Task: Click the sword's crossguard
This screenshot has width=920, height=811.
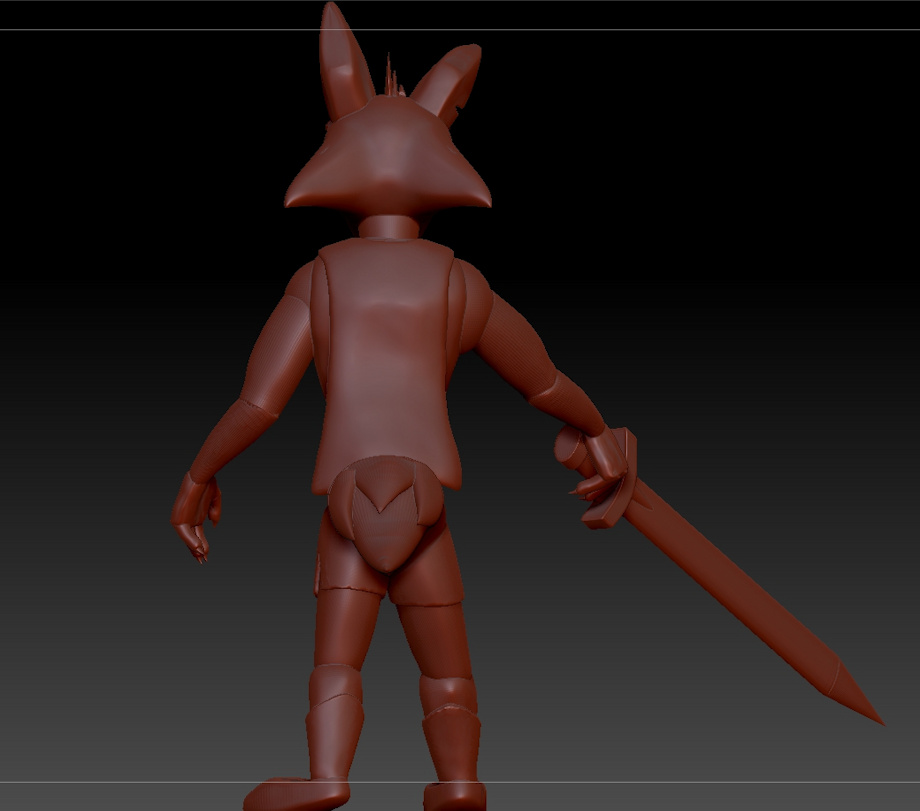Action: 612,478
